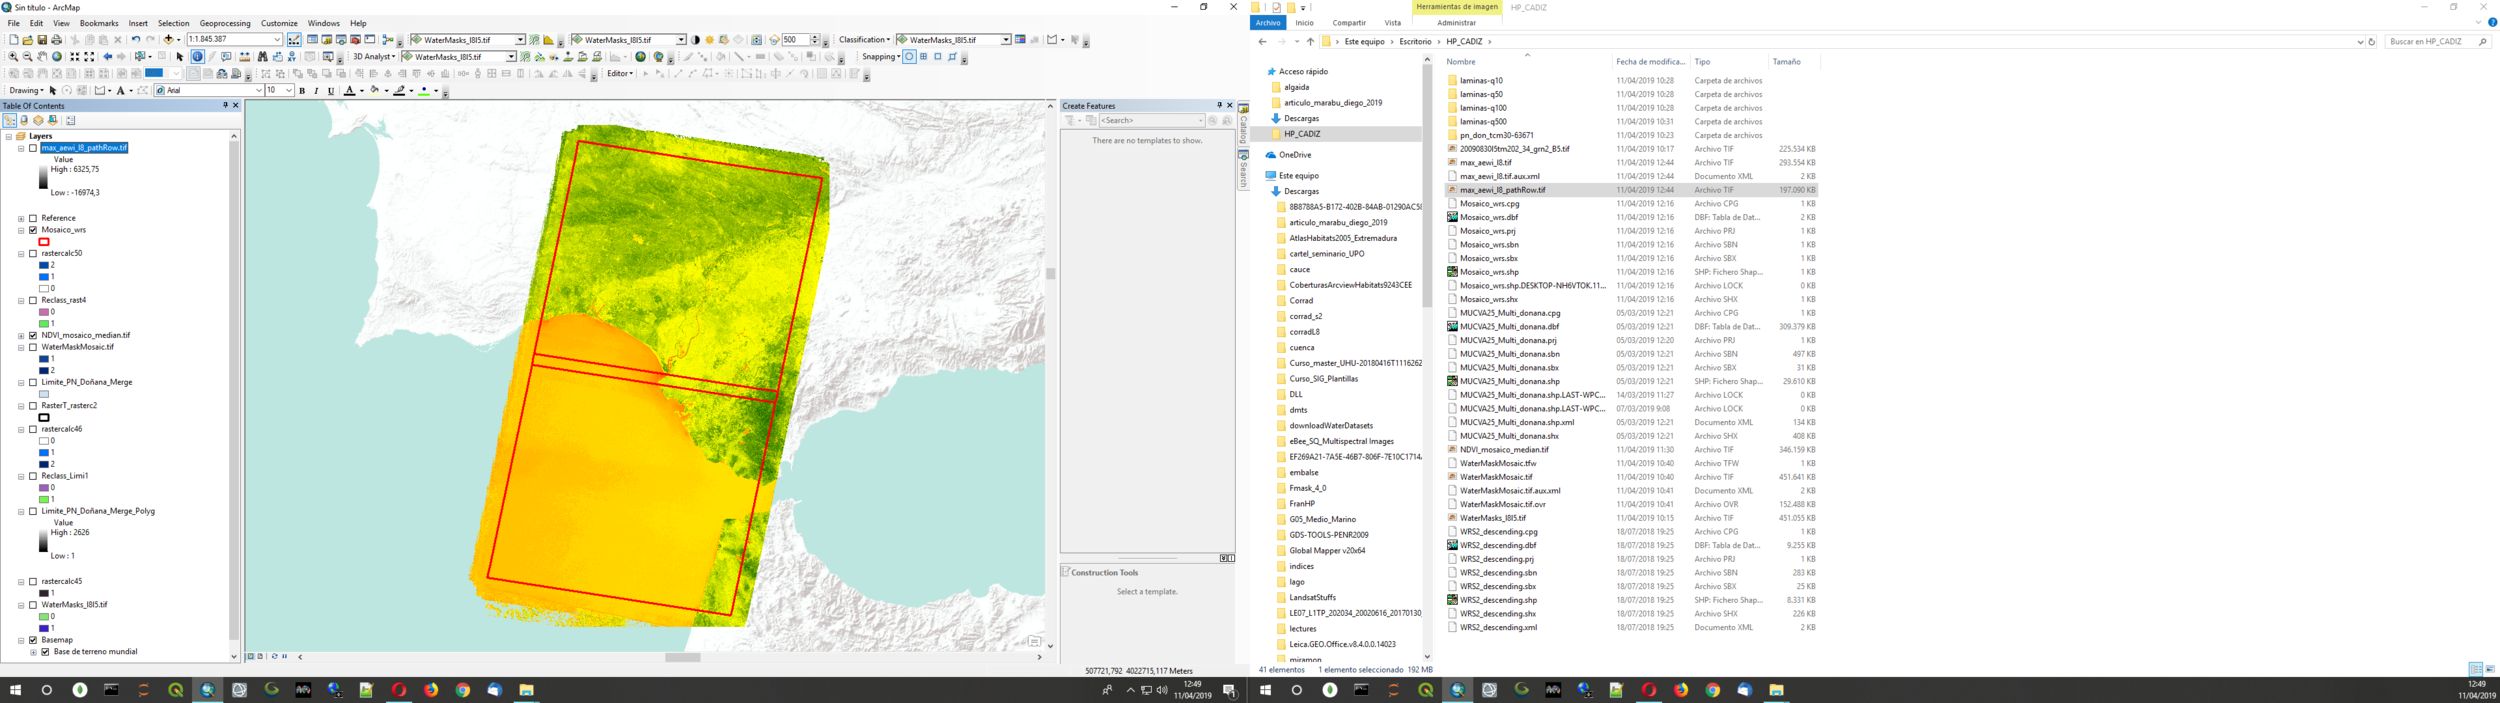The height and width of the screenshot is (703, 2500).
Task: Uncheck the NDVI_mosaico_median.tif layer
Action: [33, 335]
